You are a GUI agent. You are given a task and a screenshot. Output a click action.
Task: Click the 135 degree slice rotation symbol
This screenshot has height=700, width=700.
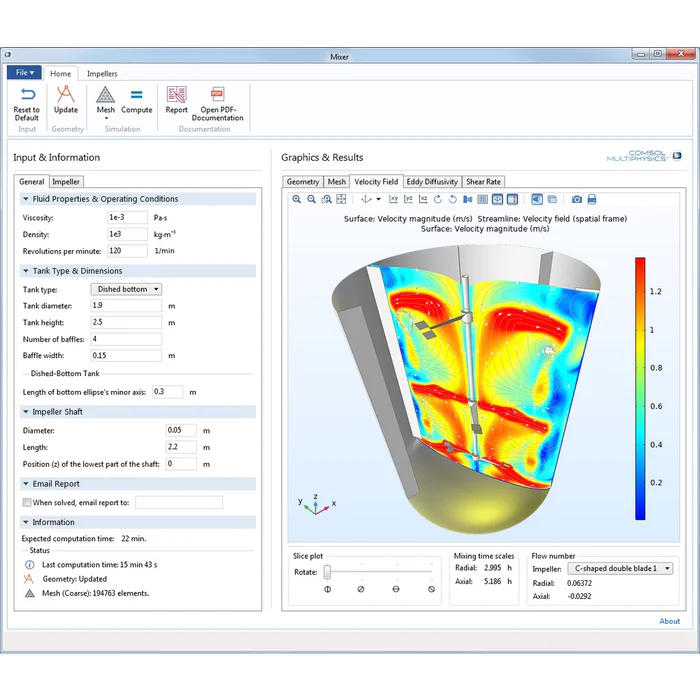click(431, 589)
